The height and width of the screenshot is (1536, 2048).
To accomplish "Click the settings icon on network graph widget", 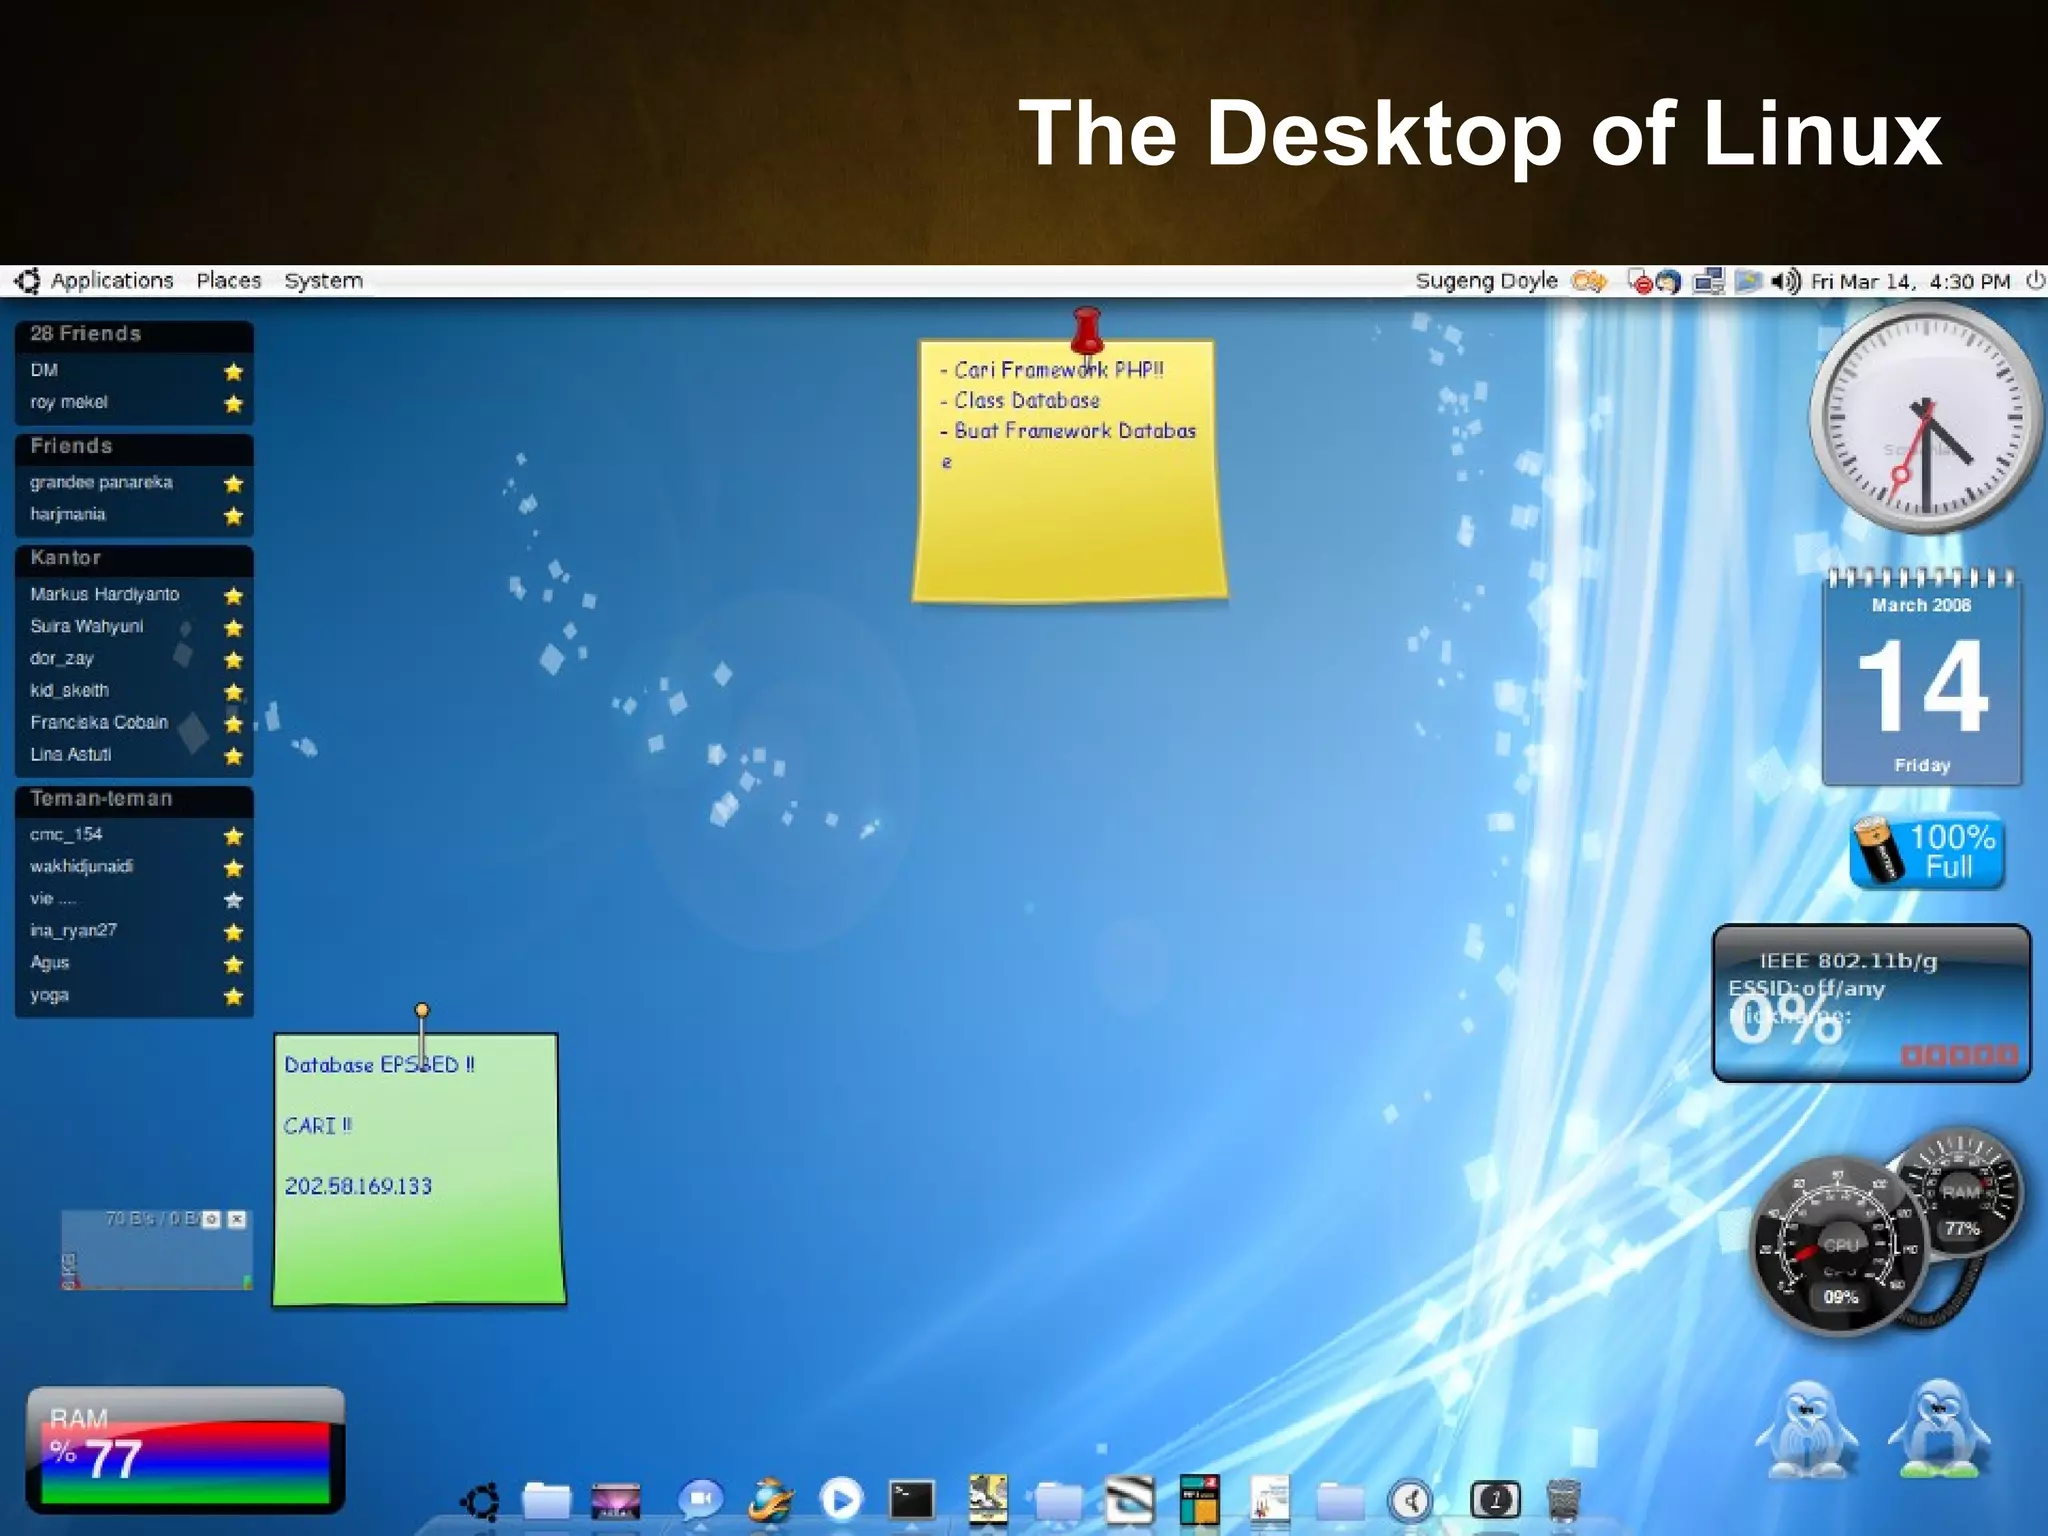I will [211, 1219].
